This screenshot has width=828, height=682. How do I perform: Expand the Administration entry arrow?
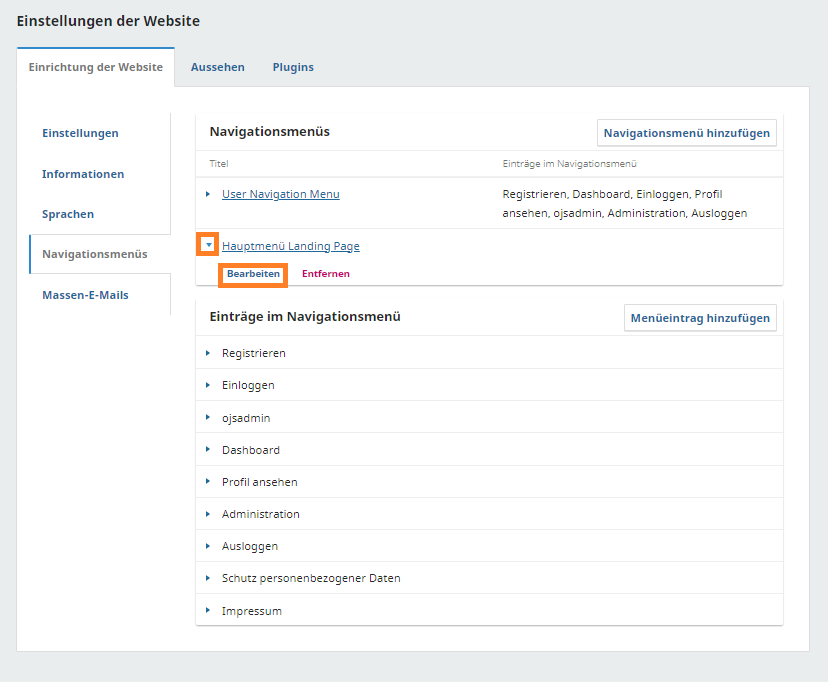[208, 513]
